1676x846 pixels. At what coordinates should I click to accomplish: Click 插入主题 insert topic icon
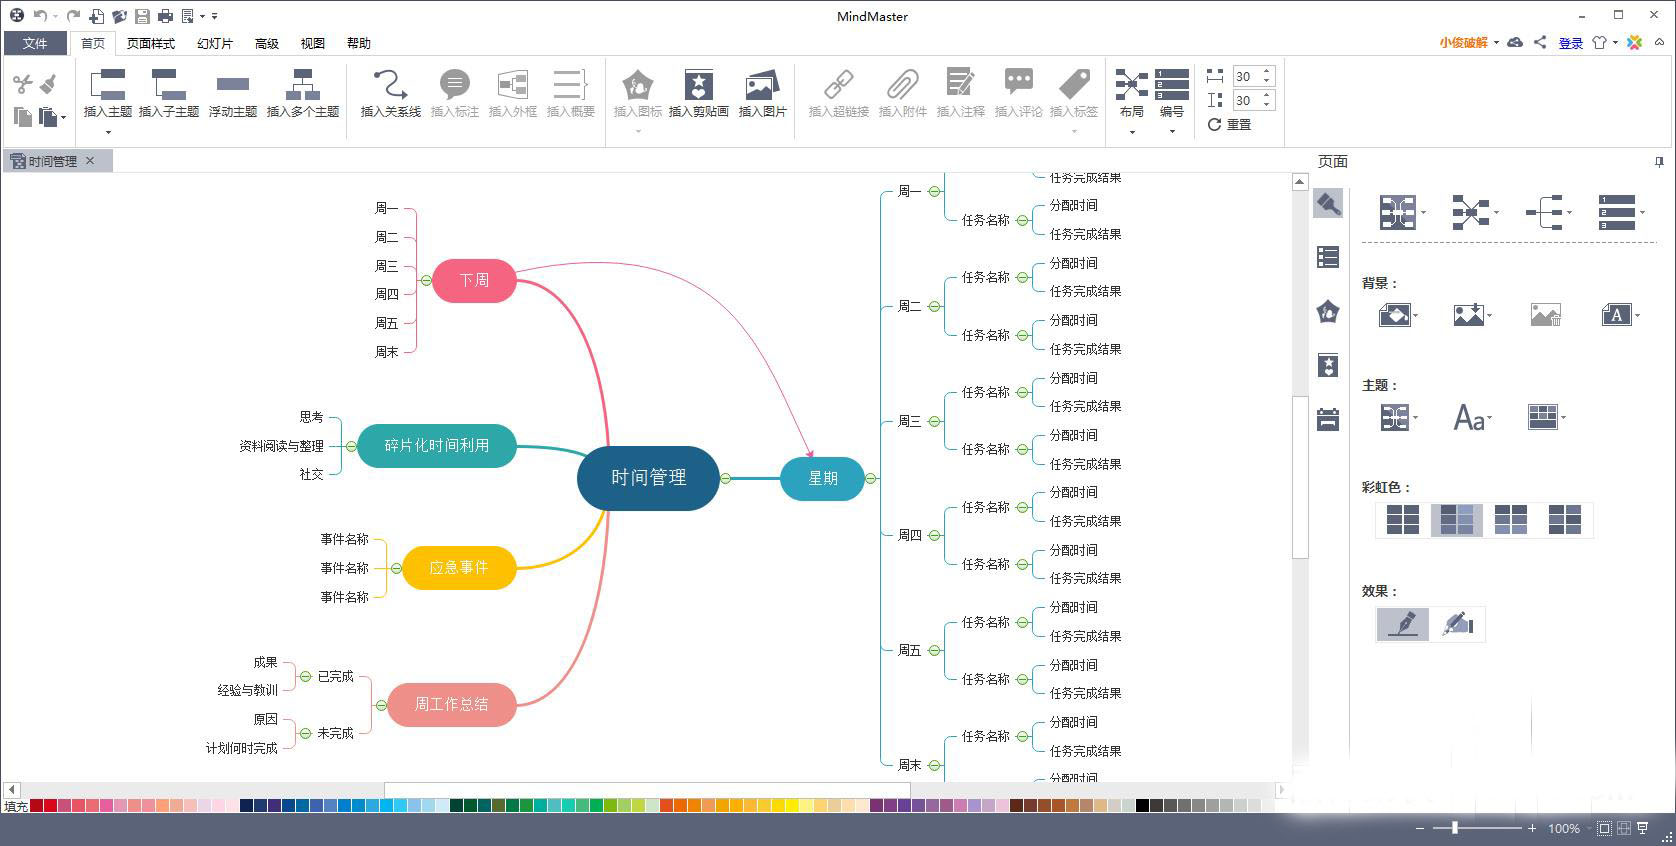coord(107,84)
